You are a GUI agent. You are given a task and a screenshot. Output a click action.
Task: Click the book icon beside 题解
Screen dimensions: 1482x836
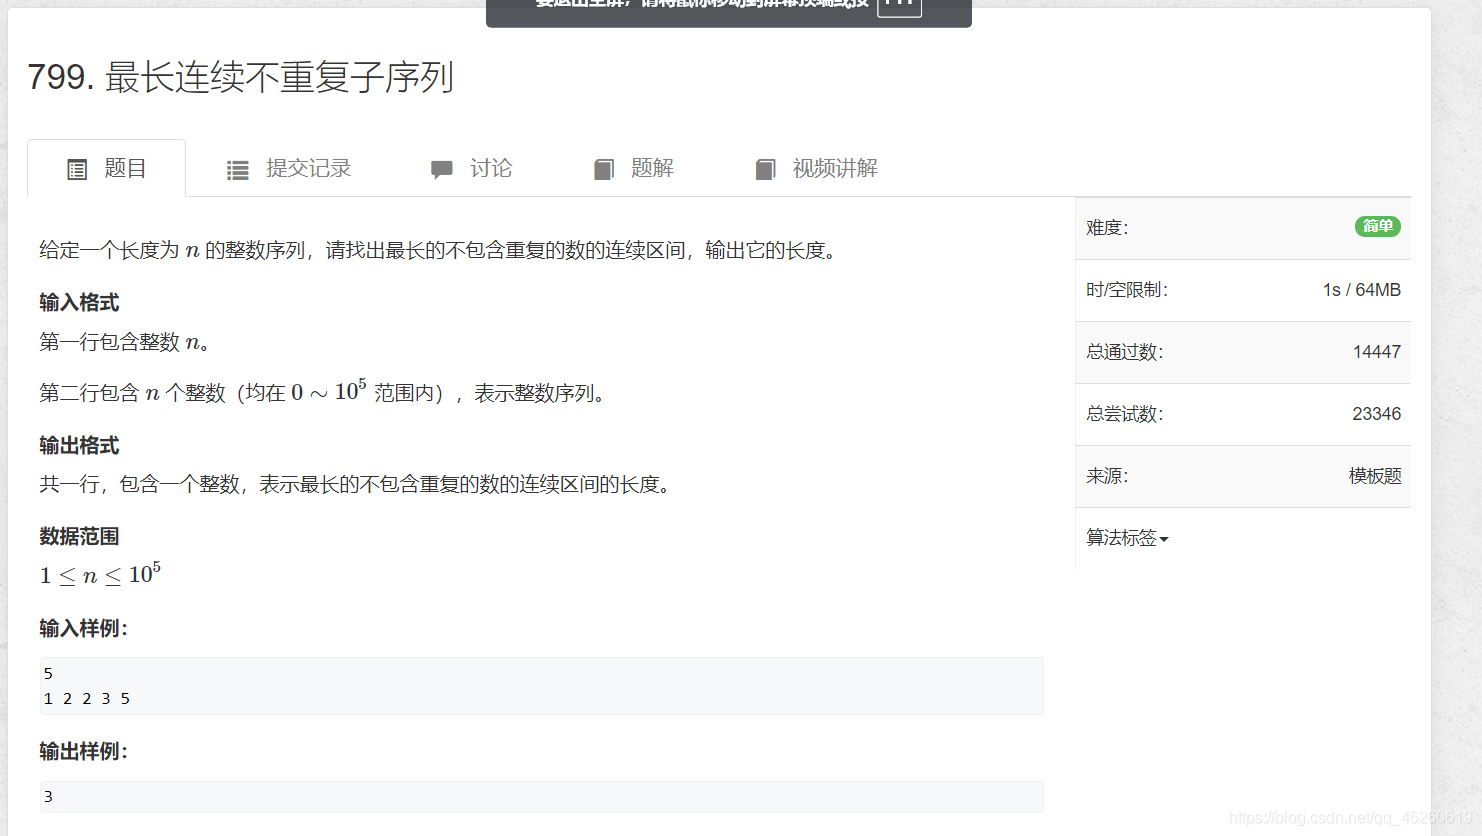pyautogui.click(x=604, y=169)
